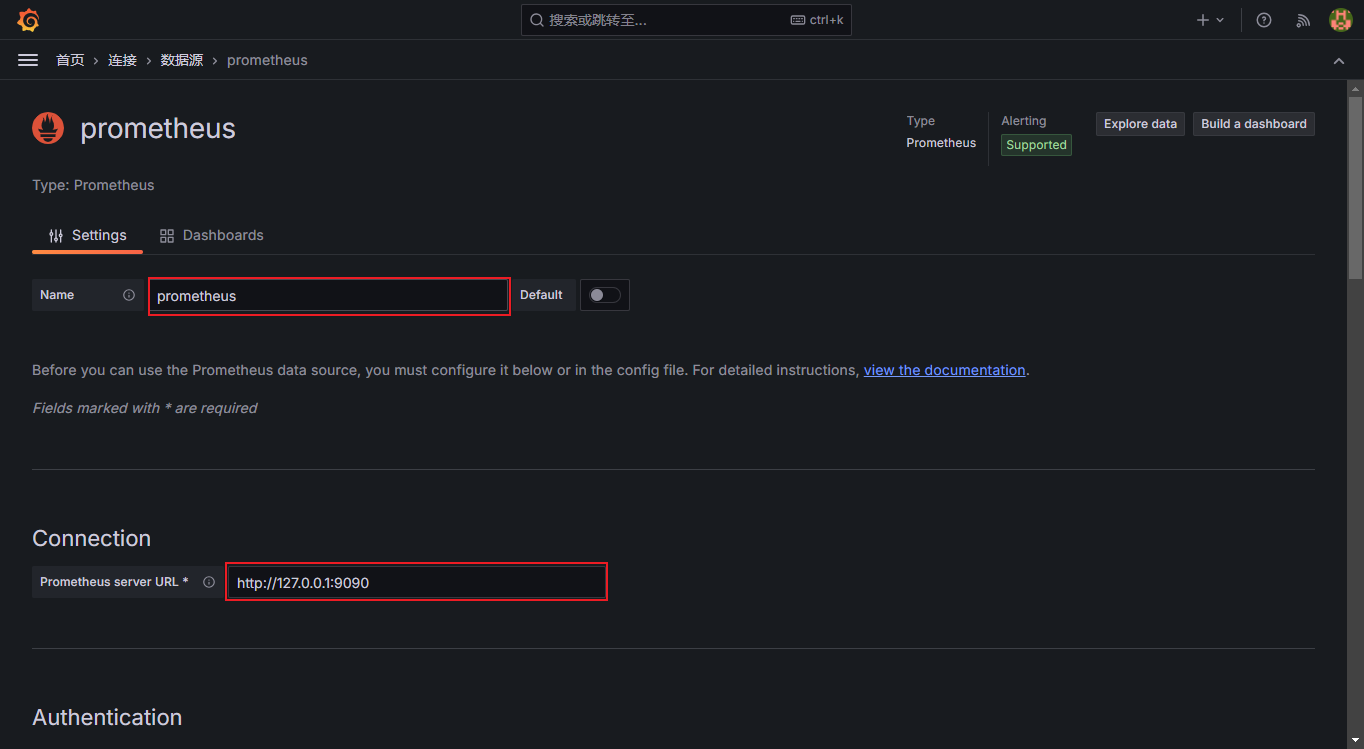Click the Type: Prometheus subtitle

(x=93, y=185)
